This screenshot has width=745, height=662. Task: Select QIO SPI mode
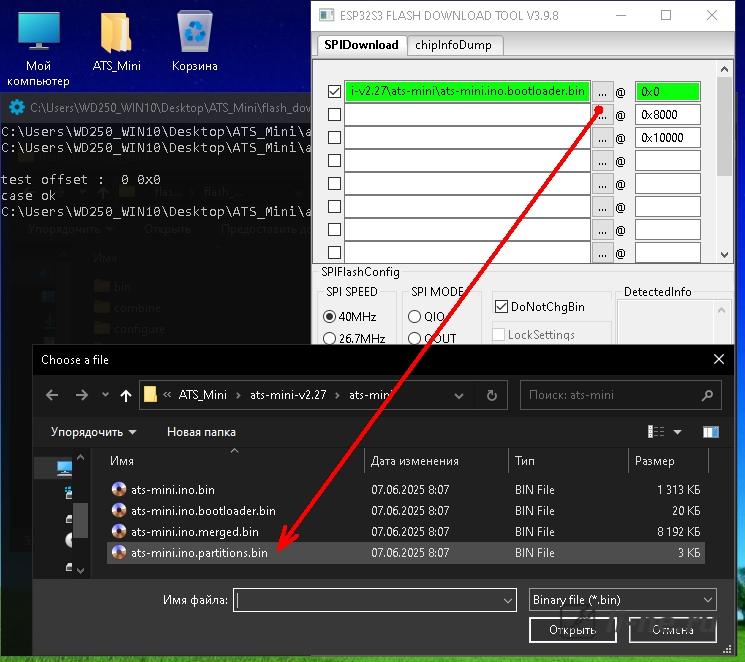[414, 317]
